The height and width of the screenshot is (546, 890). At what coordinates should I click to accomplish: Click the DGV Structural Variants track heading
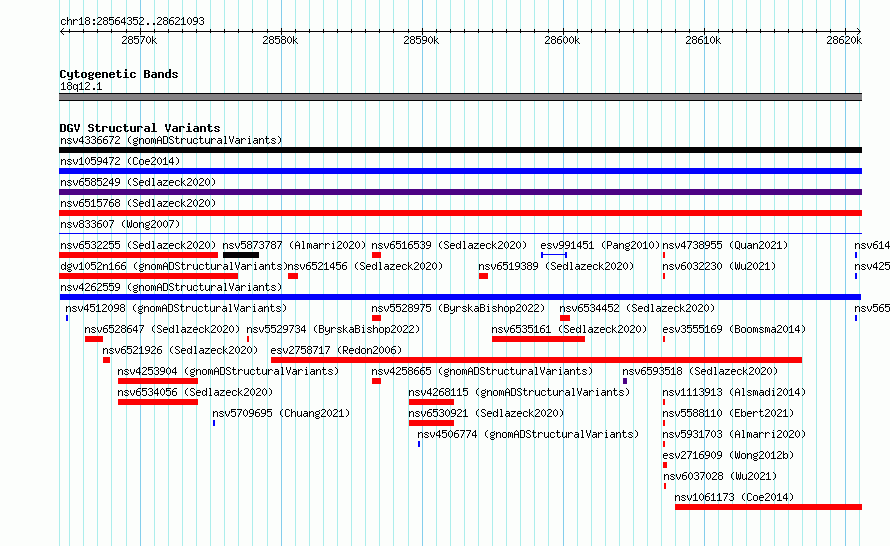pos(140,128)
